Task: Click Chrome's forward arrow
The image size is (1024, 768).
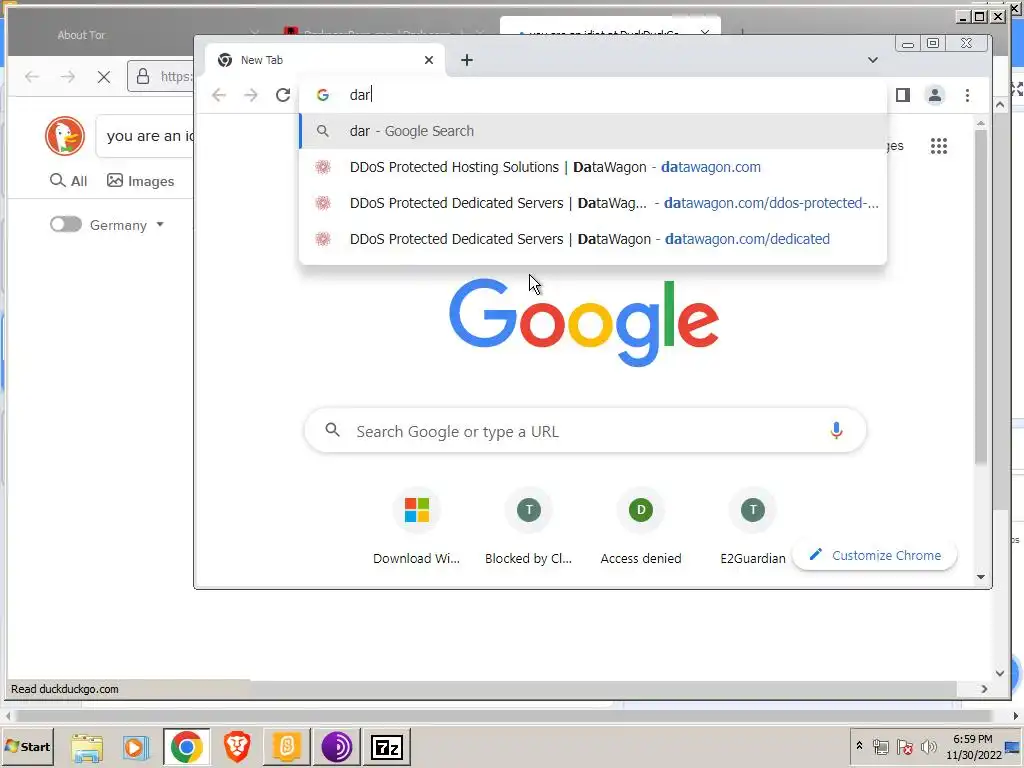Action: point(251,95)
